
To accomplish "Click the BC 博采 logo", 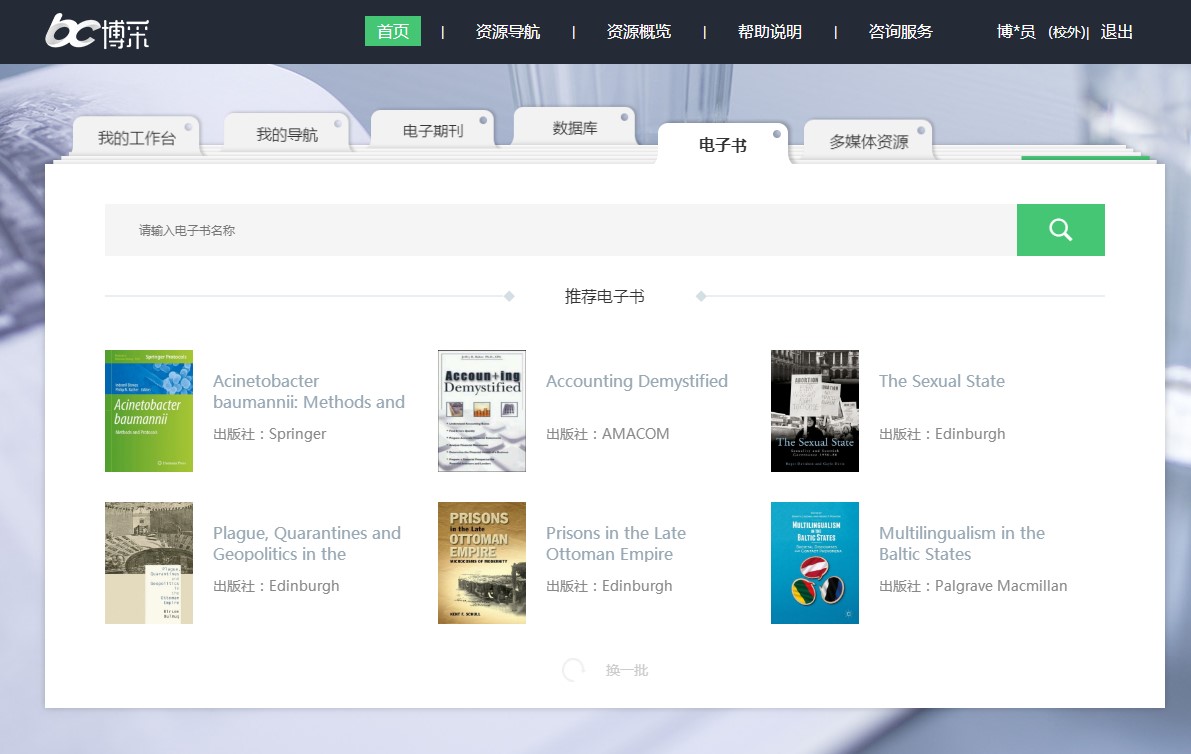I will 97,32.
